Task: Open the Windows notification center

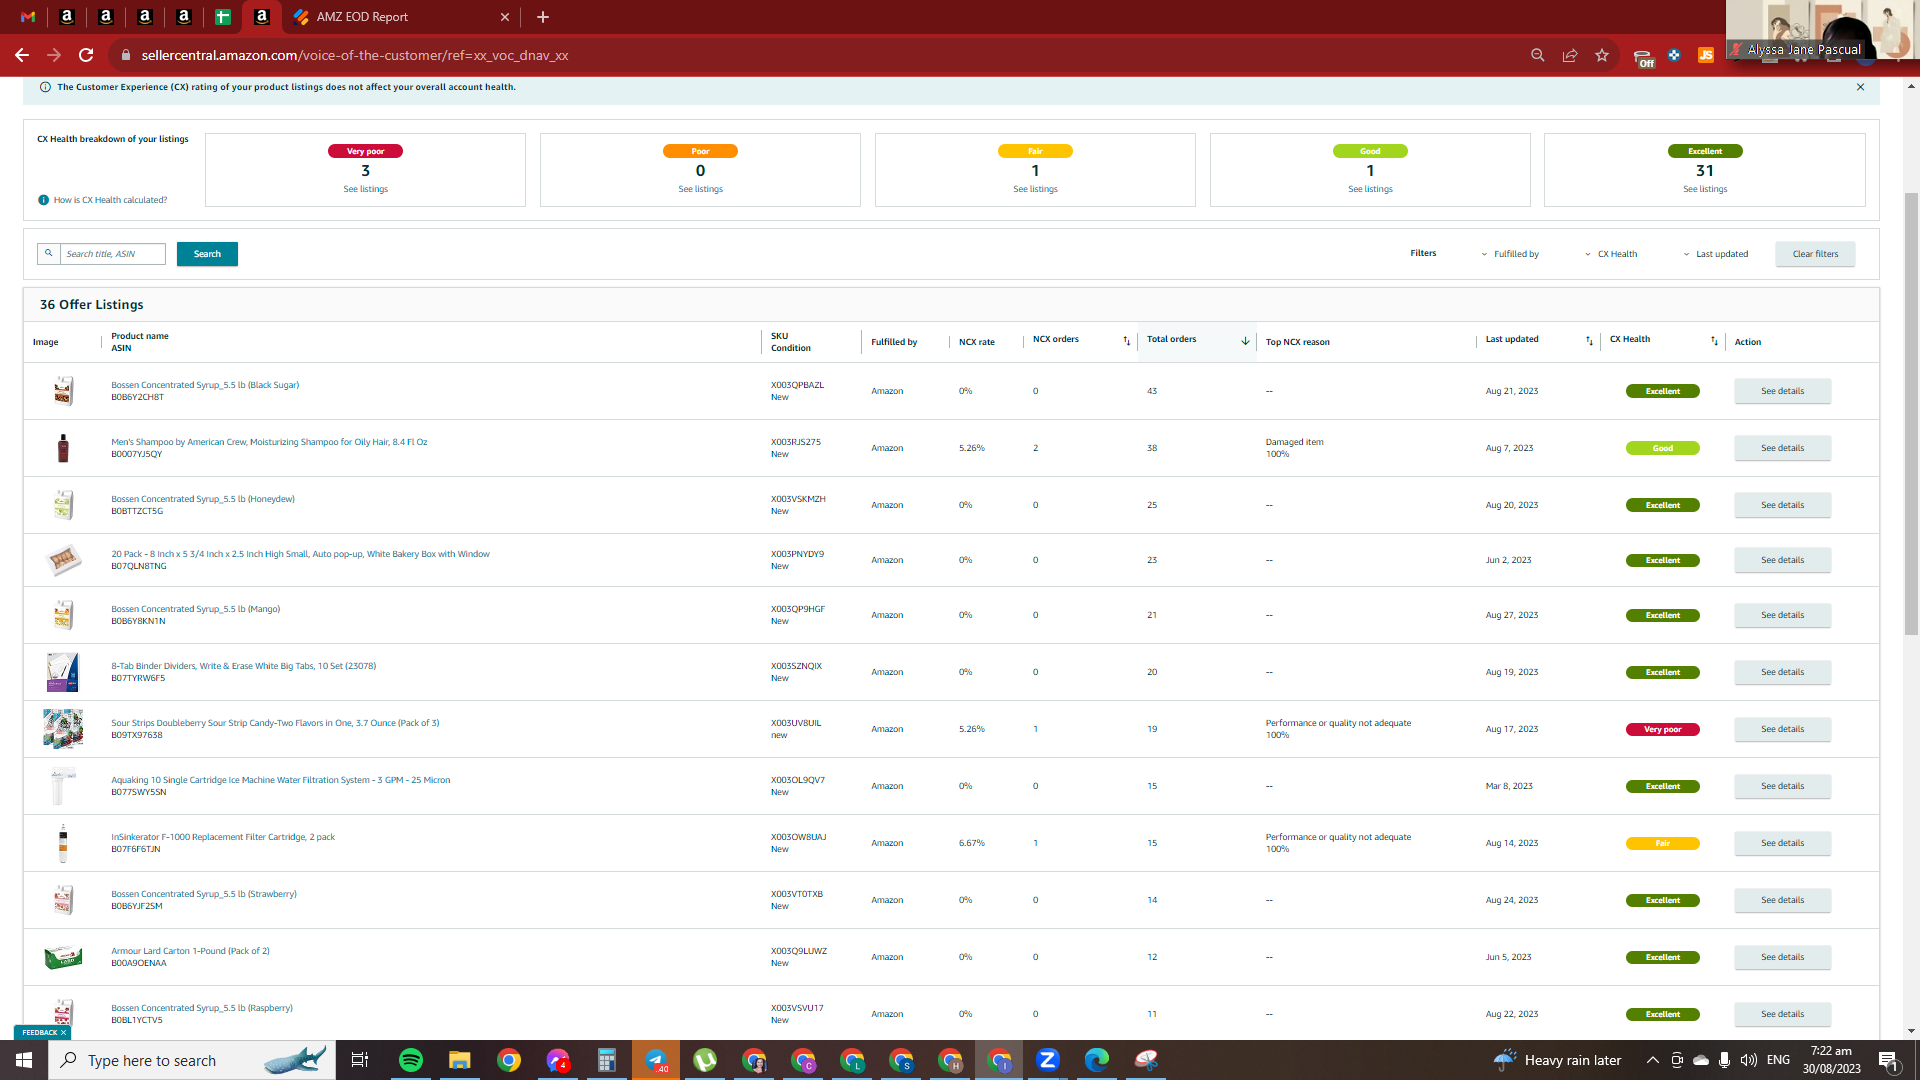Action: coord(1889,1060)
